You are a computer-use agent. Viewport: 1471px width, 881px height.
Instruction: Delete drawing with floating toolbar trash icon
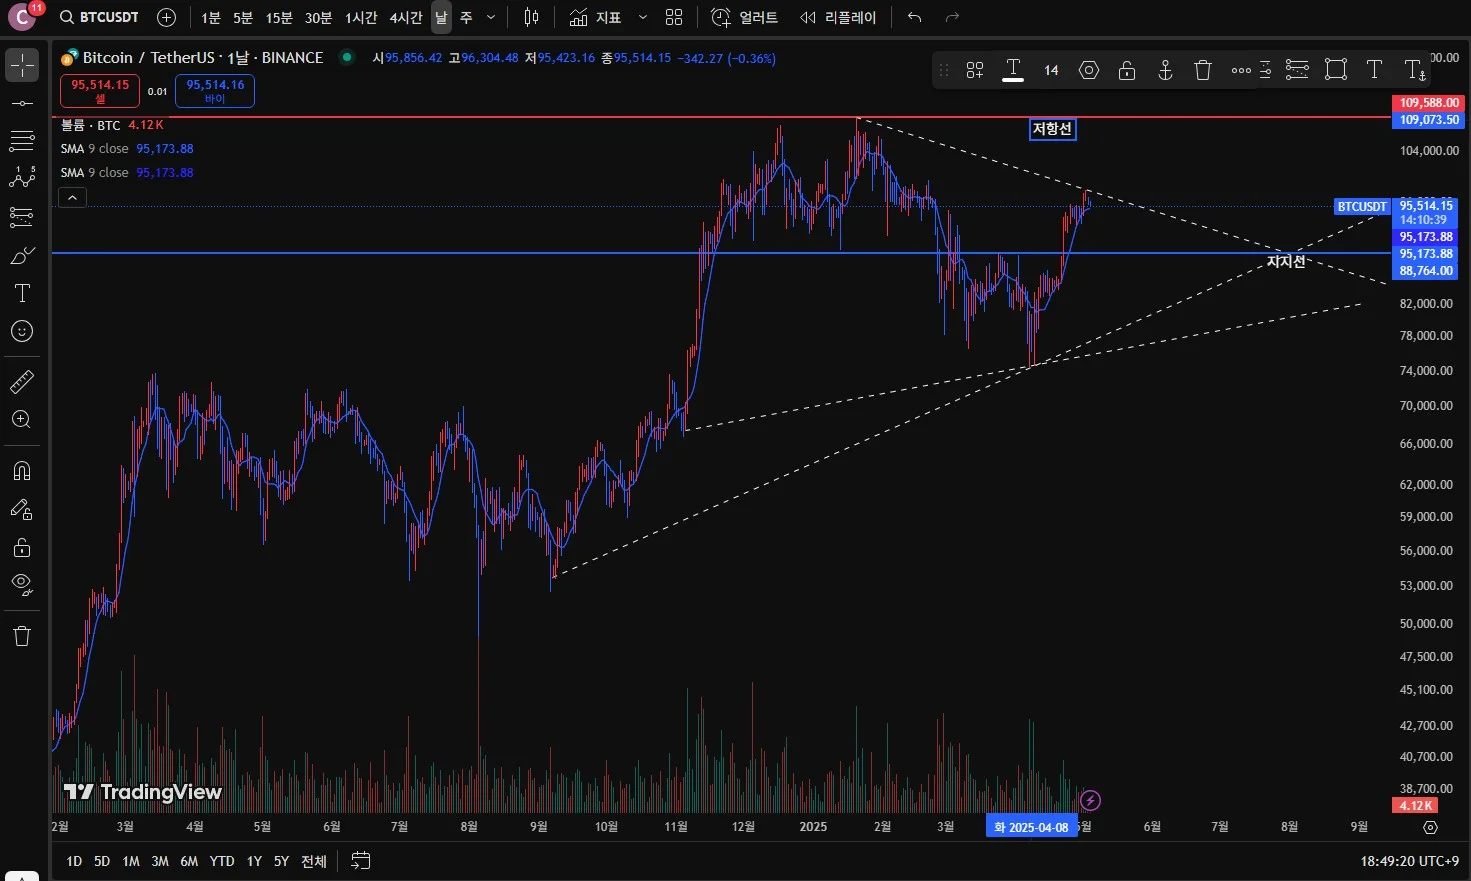[x=1203, y=70]
